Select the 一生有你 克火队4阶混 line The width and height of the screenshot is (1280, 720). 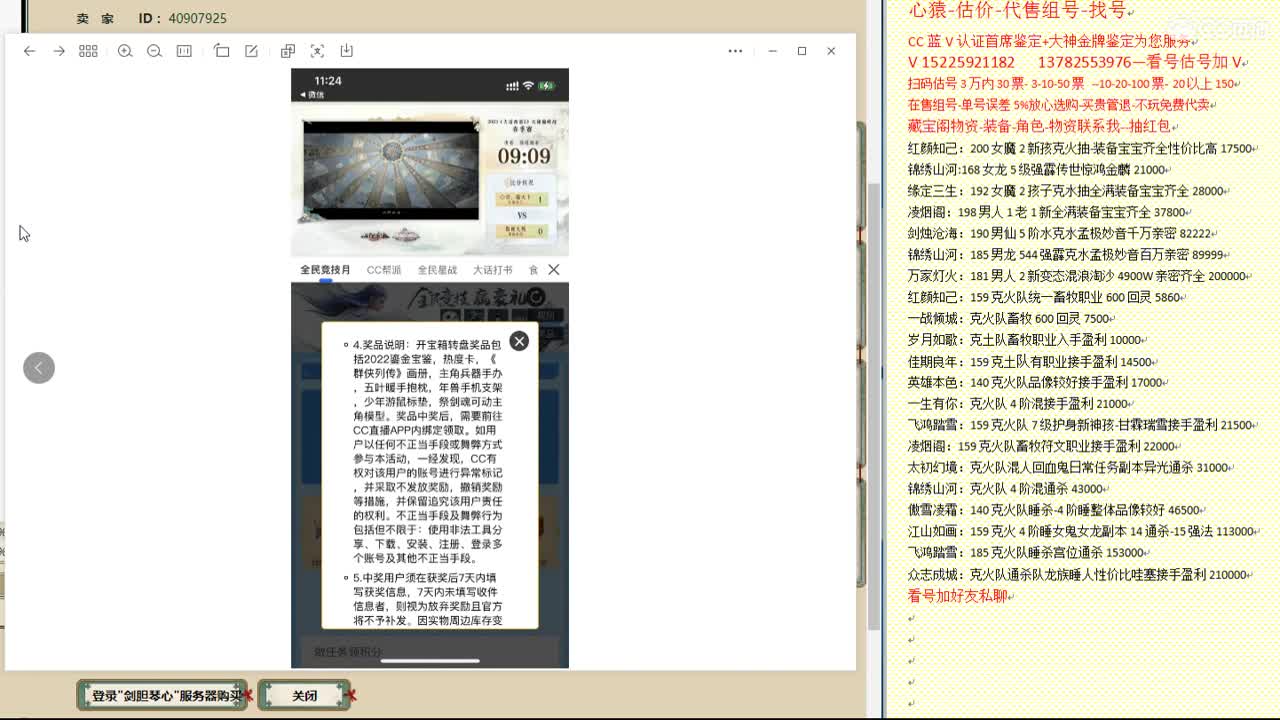pos(1019,404)
